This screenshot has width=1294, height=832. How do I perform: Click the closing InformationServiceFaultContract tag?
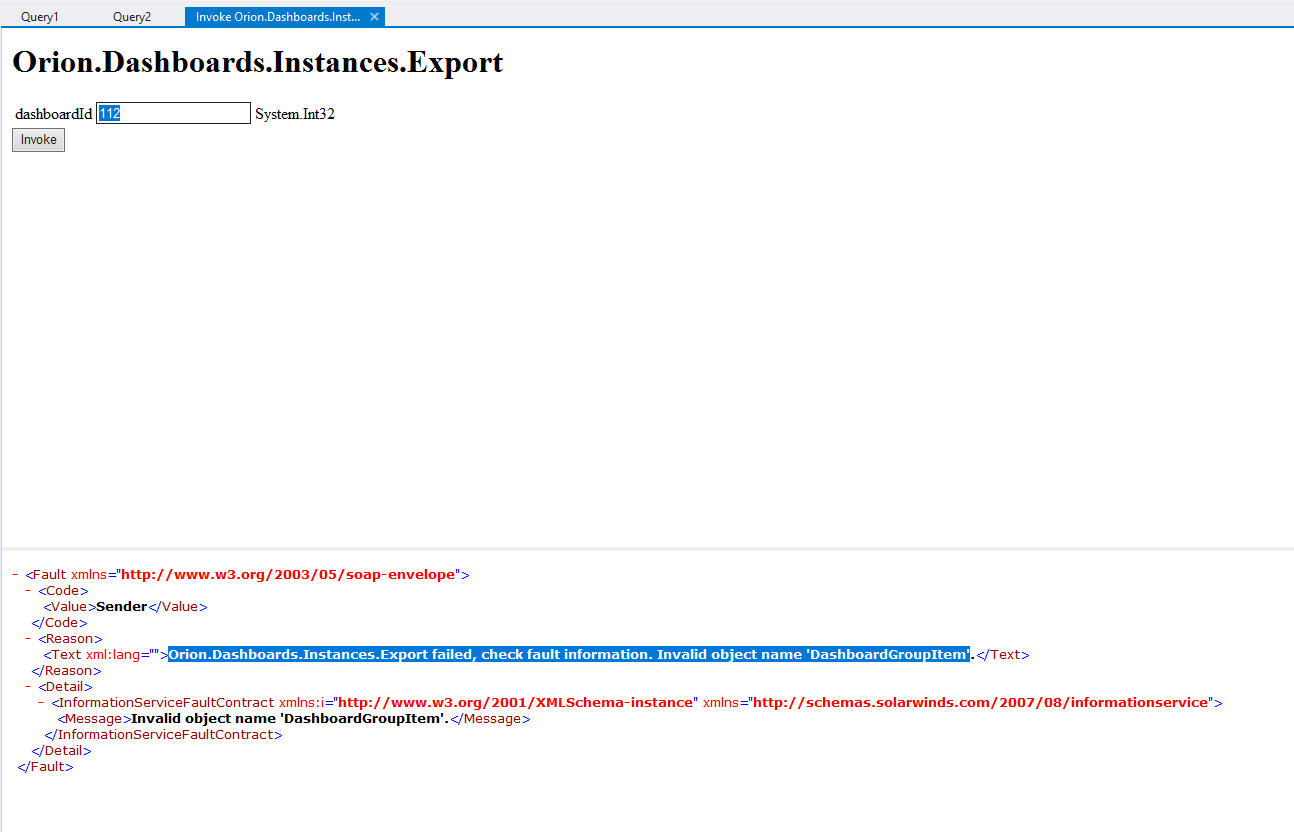pos(163,735)
